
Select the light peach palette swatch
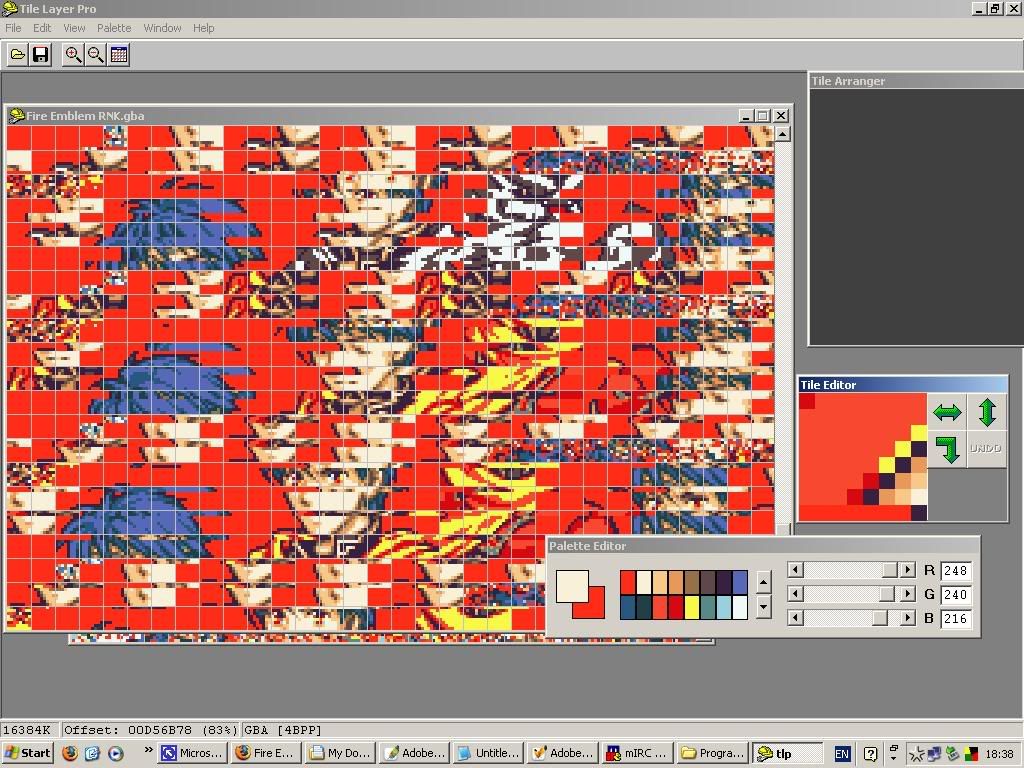(660, 583)
